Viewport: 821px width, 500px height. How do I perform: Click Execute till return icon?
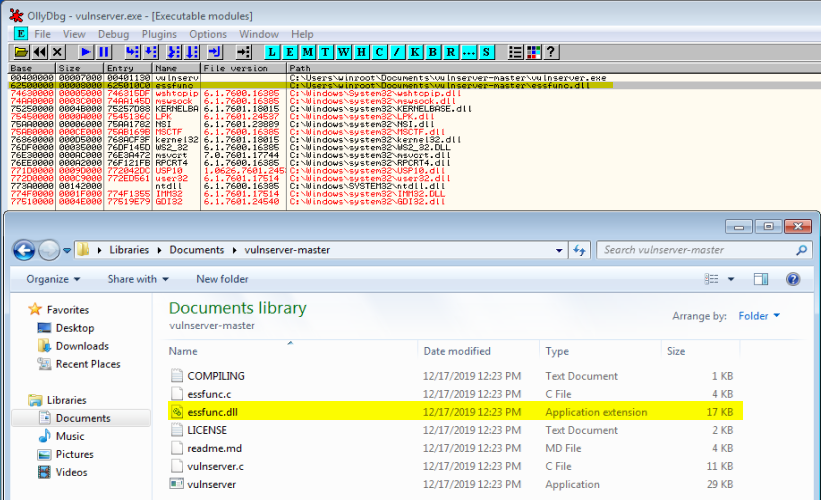click(215, 52)
